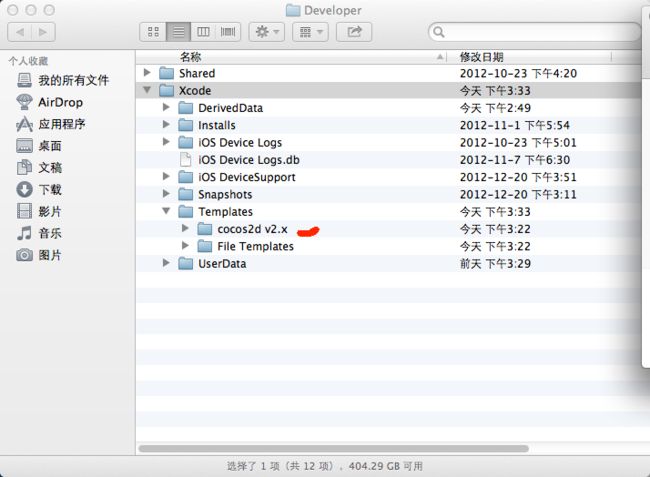Select the iOS DeviceSupport folder icon
This screenshot has height=477, width=650.
186,177
